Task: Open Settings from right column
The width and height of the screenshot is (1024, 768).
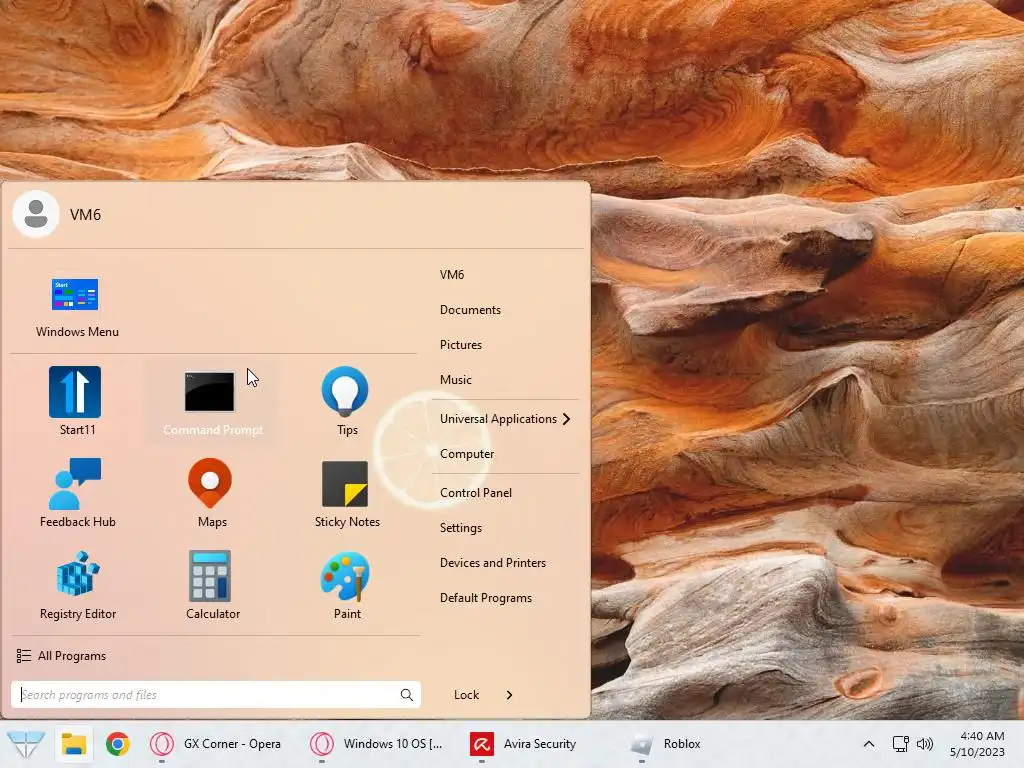Action: click(x=460, y=528)
